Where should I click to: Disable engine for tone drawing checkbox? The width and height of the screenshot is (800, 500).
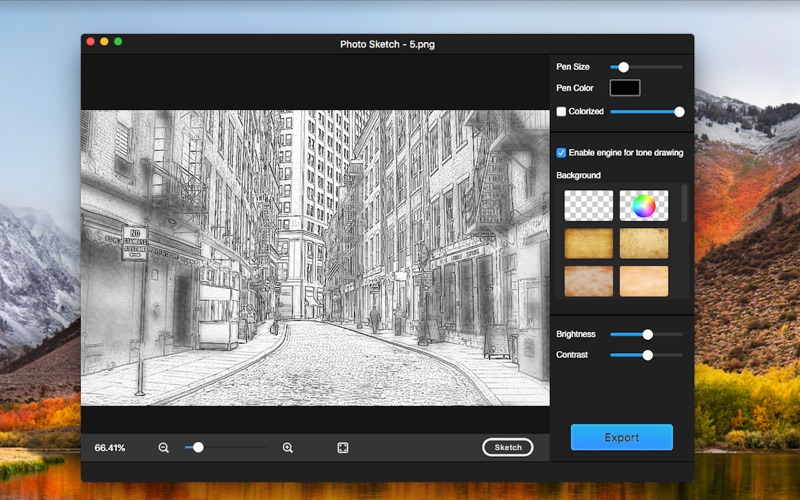tap(561, 153)
